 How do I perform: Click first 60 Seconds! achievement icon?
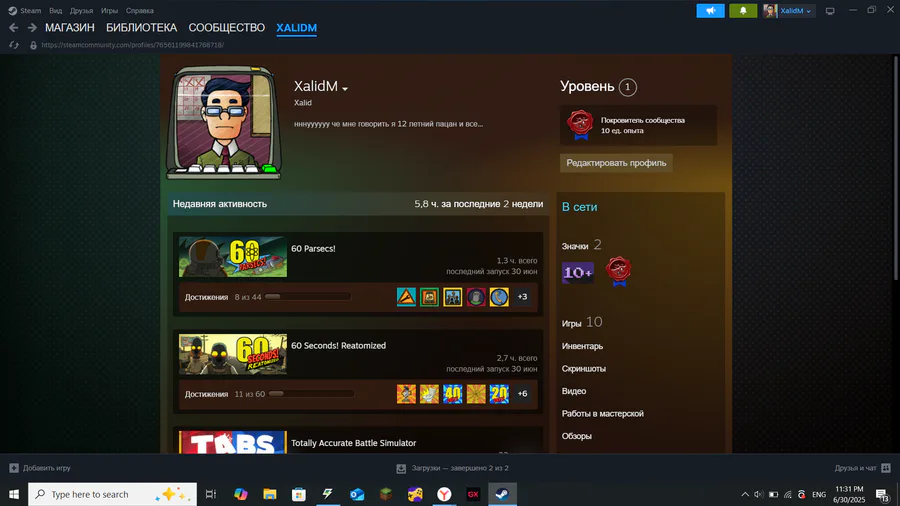point(406,394)
